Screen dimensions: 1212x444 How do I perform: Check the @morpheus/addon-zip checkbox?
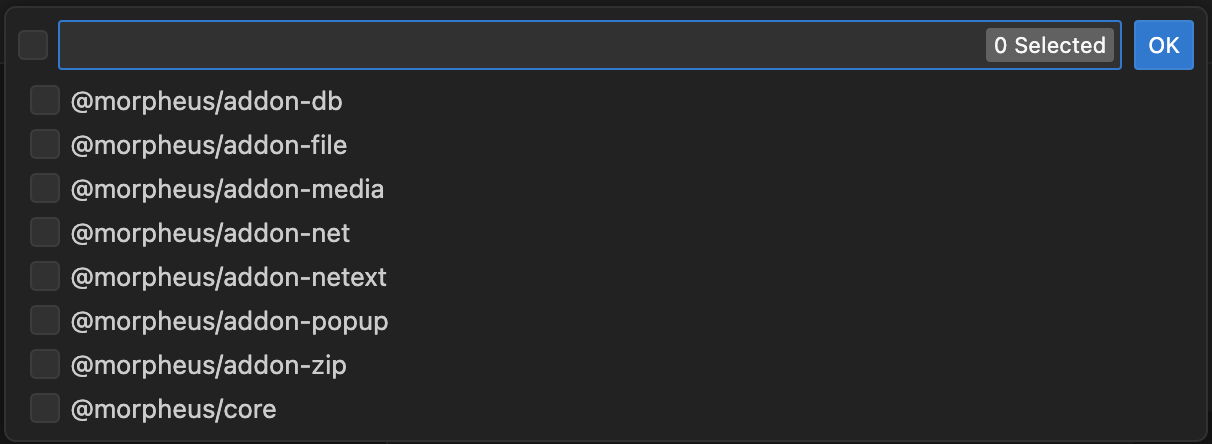(45, 364)
